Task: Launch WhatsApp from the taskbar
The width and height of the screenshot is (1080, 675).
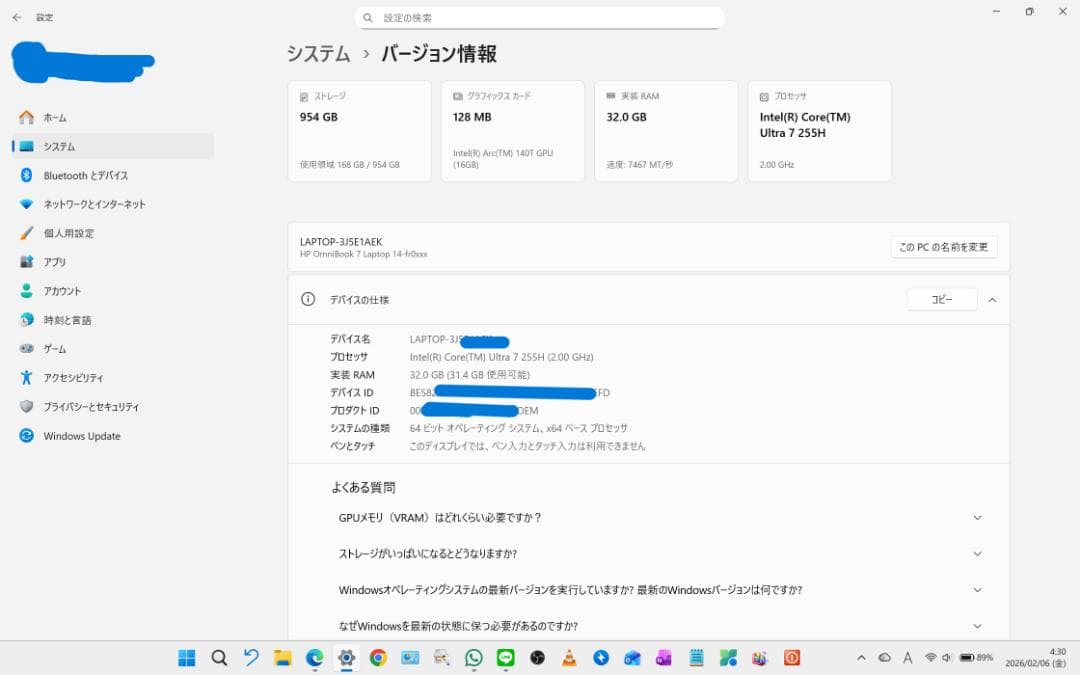Action: coord(473,658)
